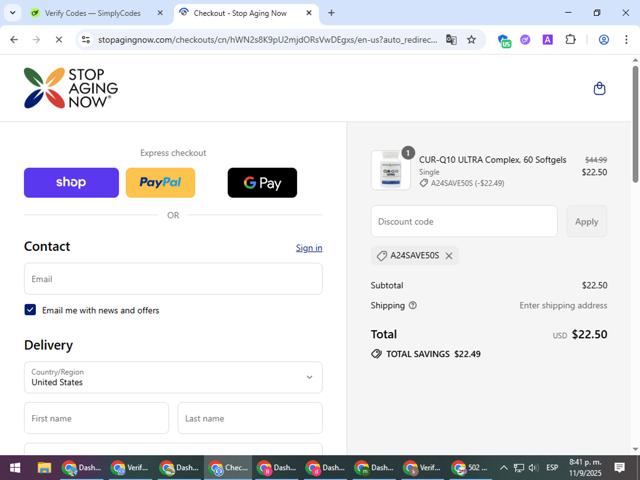The image size is (640, 480).
Task: Focus the Last name field
Action: point(250,418)
